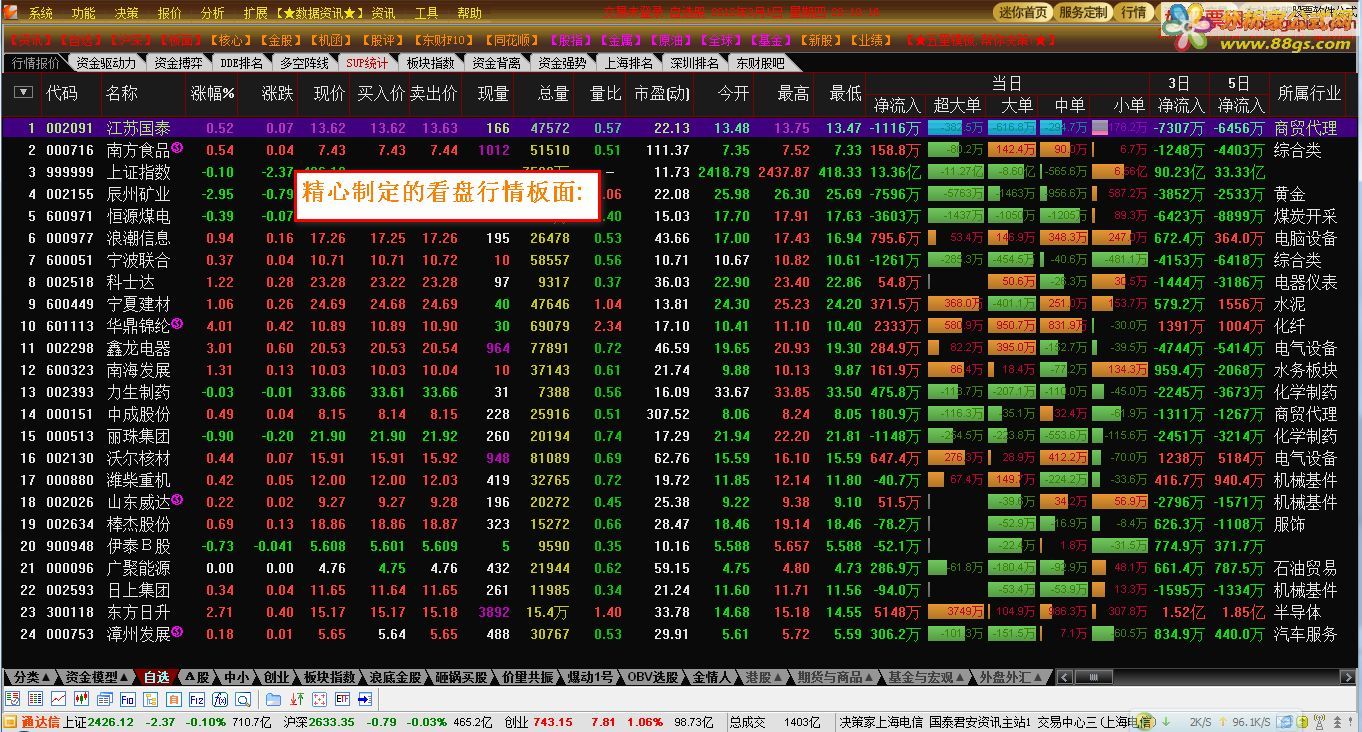Open the 分析 menu

click(212, 14)
